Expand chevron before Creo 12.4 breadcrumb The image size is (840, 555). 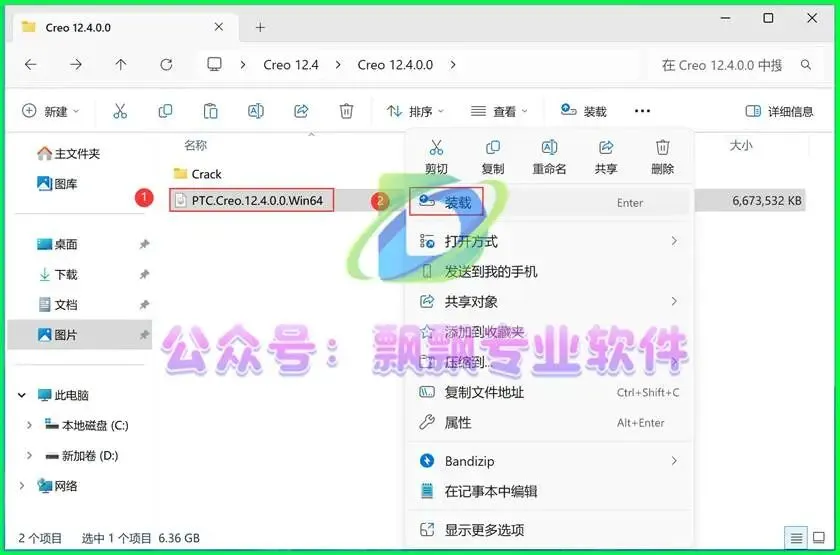(243, 65)
